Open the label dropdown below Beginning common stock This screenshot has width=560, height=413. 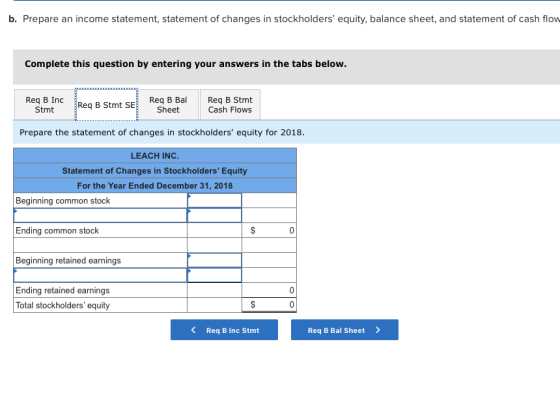(x=100, y=215)
